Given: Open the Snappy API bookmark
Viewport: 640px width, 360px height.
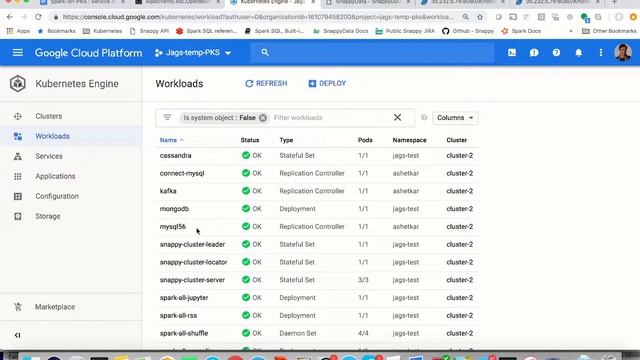Looking at the screenshot, I should pos(149,31).
